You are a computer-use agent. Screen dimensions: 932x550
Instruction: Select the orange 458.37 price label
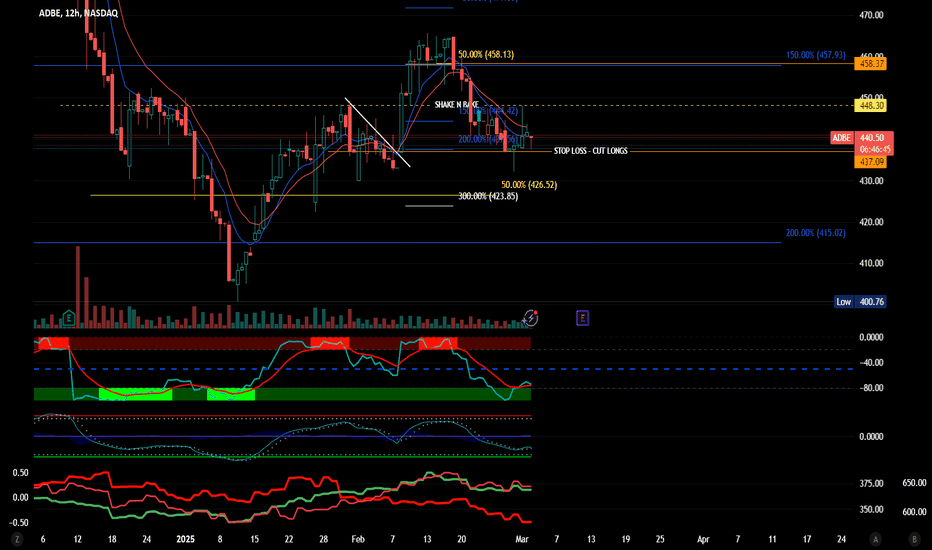point(871,63)
